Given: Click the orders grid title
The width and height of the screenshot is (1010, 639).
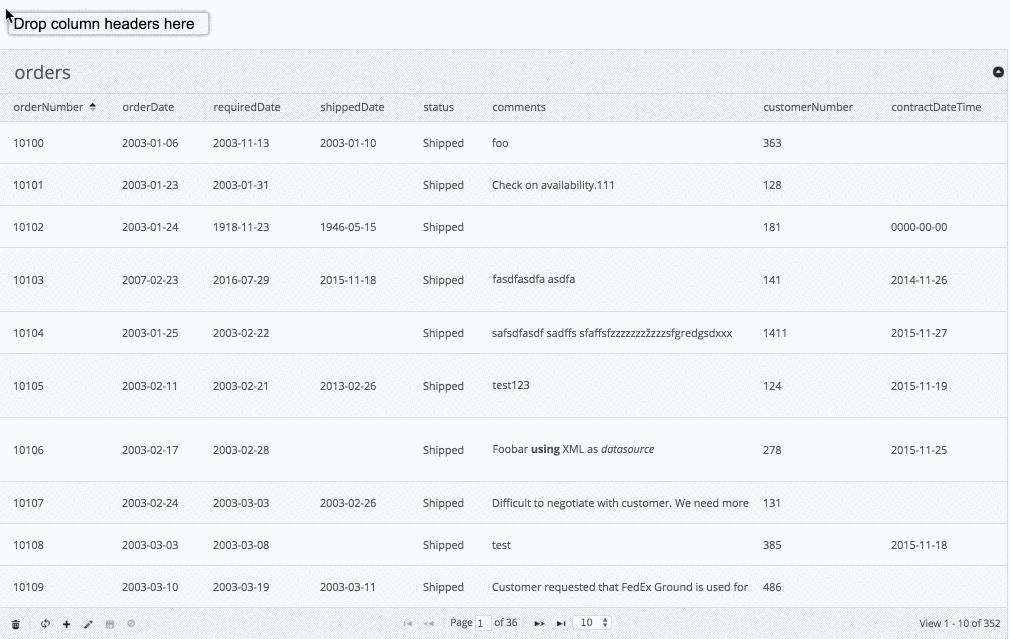Looking at the screenshot, I should [43, 72].
